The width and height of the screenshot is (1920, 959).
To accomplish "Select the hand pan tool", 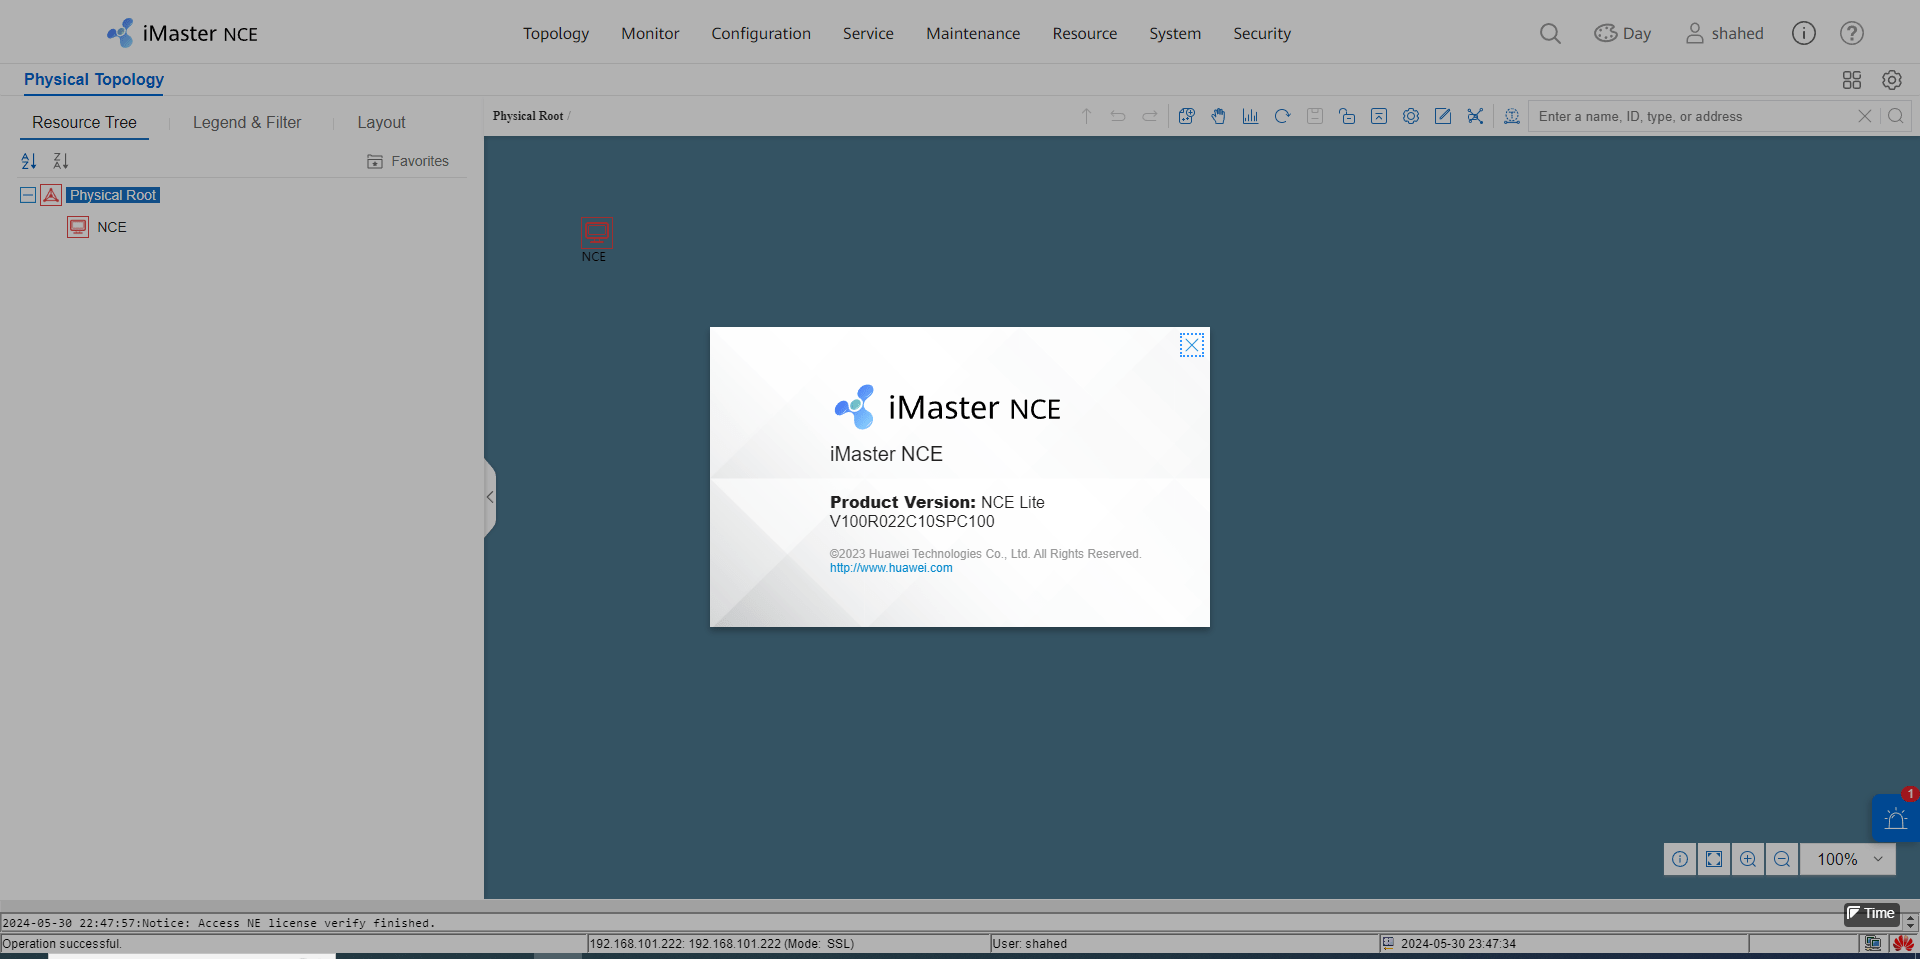I will pos(1218,116).
